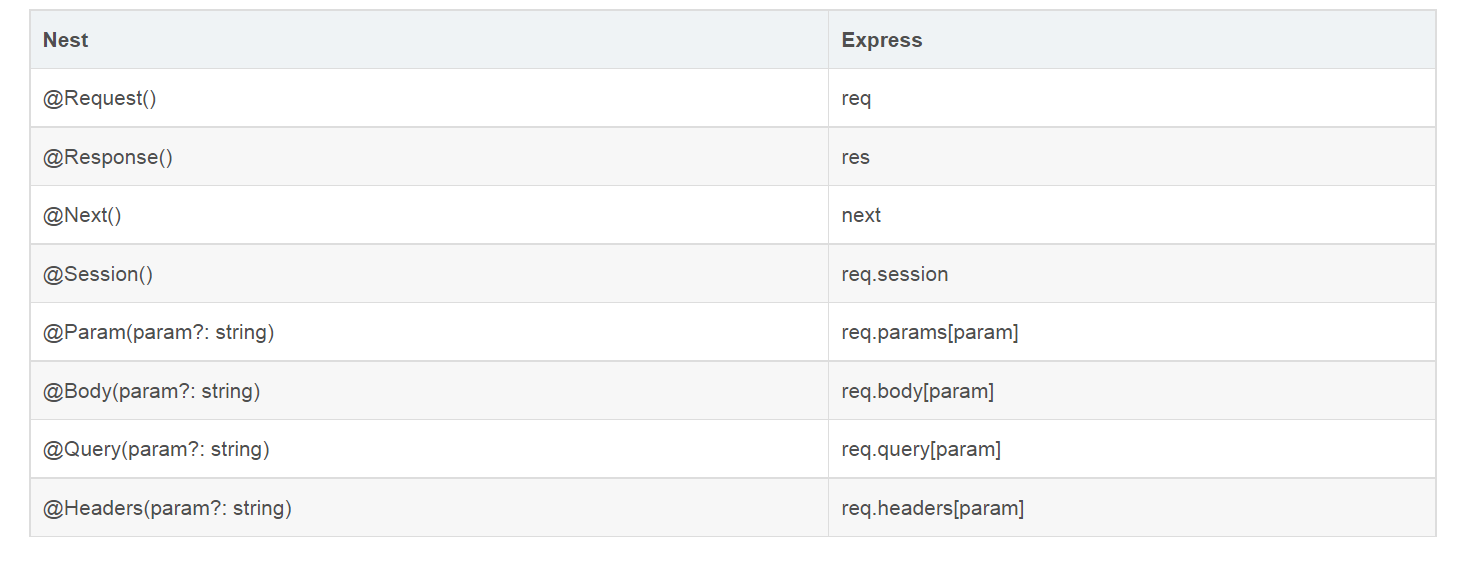Click the word 'string' in the @Param row
Image resolution: width=1472 pixels, height=573 pixels.
pyautogui.click(x=241, y=332)
